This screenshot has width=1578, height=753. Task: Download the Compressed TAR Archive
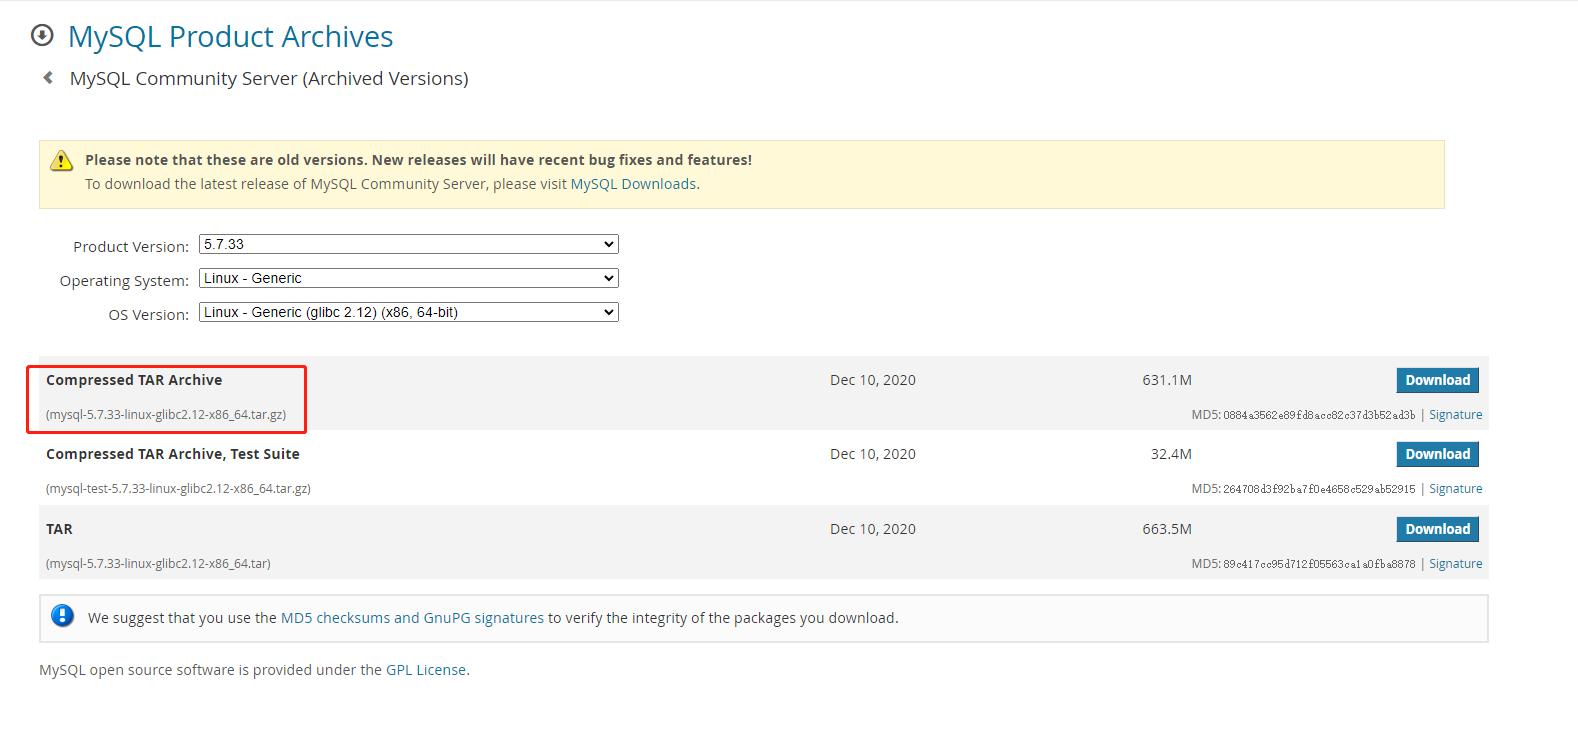(1437, 380)
